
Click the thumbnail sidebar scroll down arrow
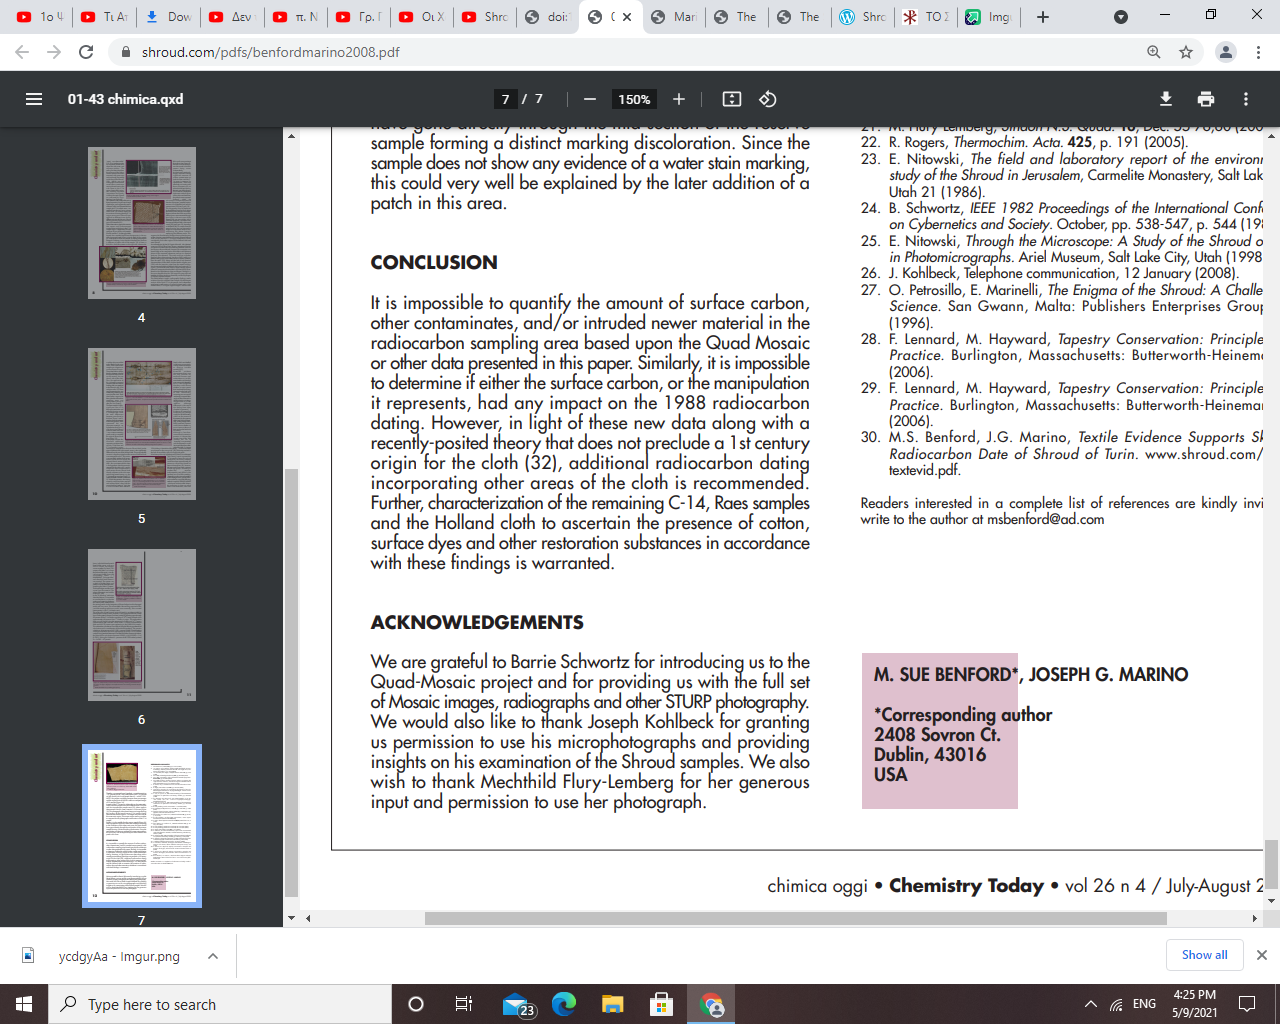pyautogui.click(x=291, y=917)
